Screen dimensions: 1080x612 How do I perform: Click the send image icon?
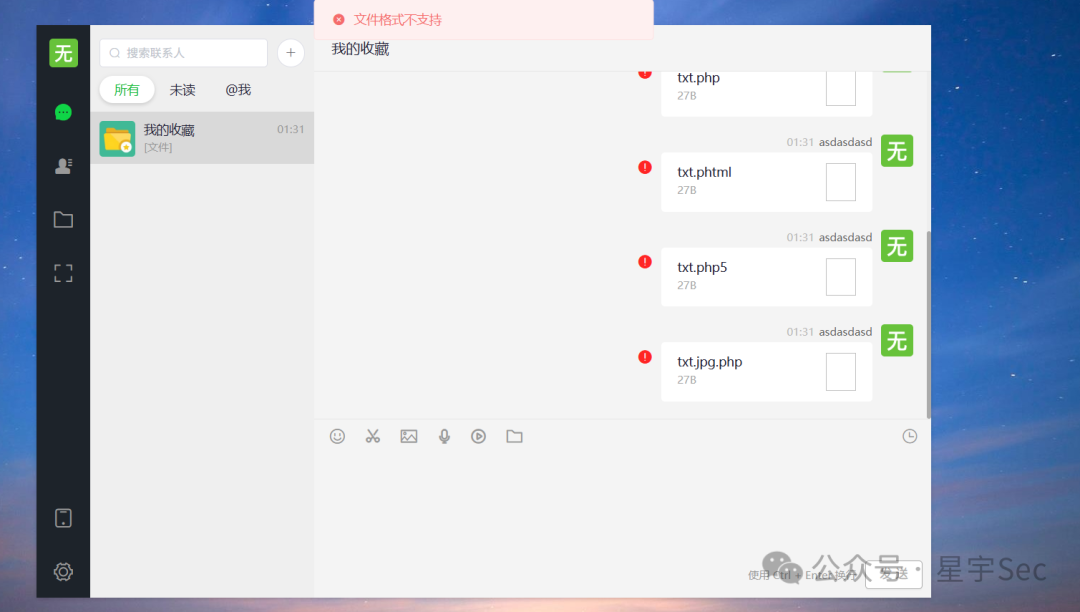(408, 436)
